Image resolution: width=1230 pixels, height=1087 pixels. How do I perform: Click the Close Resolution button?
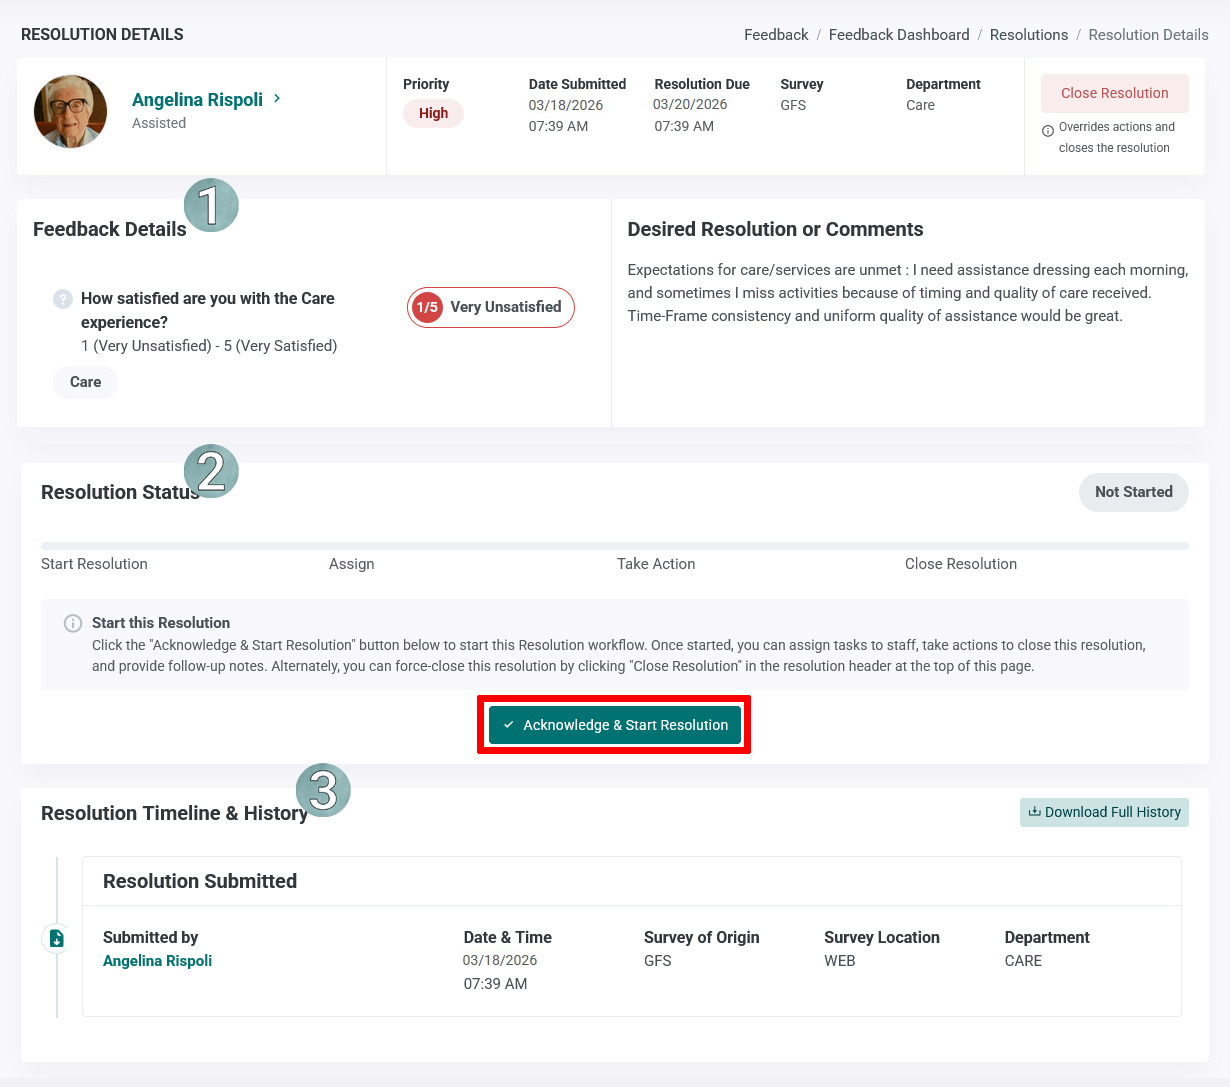click(1114, 93)
